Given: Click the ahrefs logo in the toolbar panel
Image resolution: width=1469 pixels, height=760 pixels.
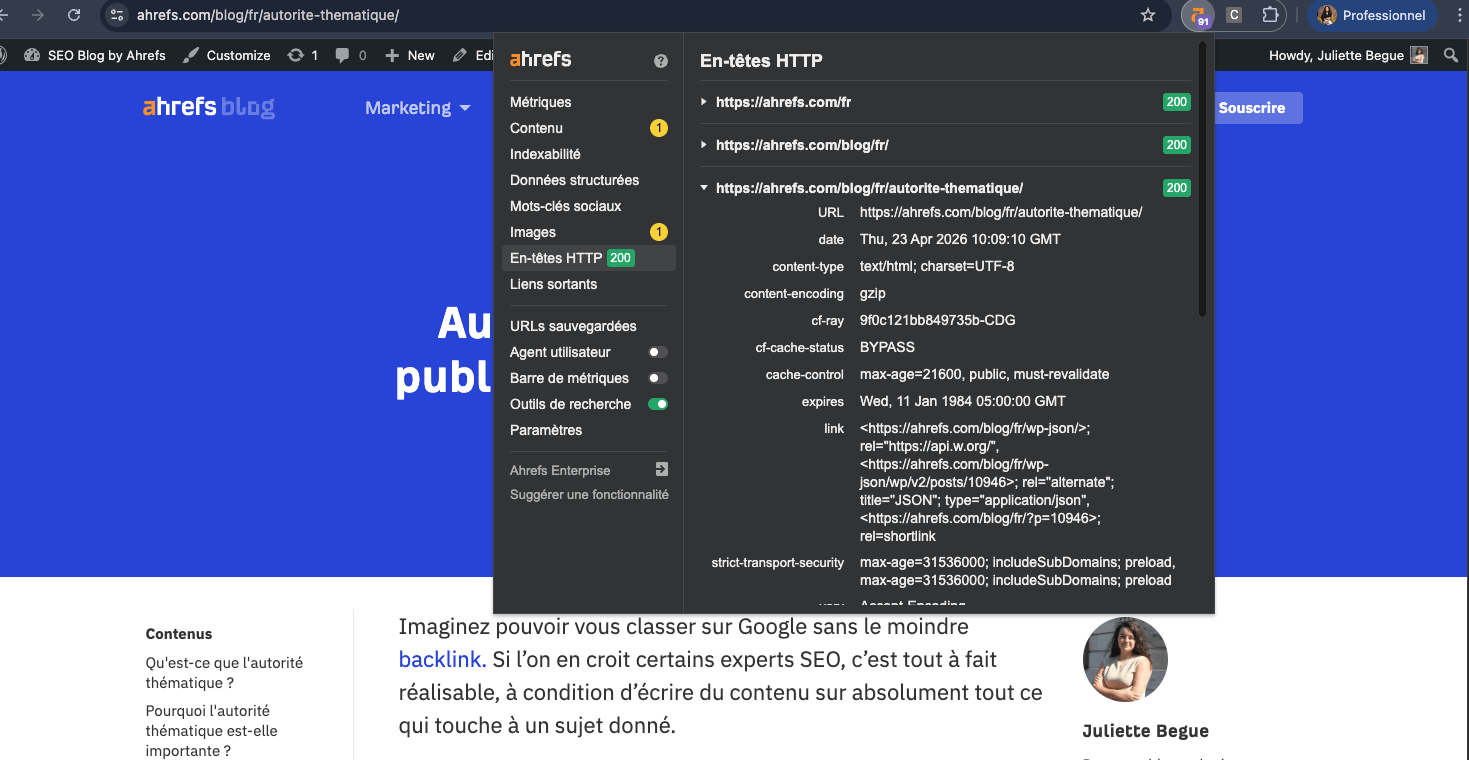Looking at the screenshot, I should coord(540,59).
